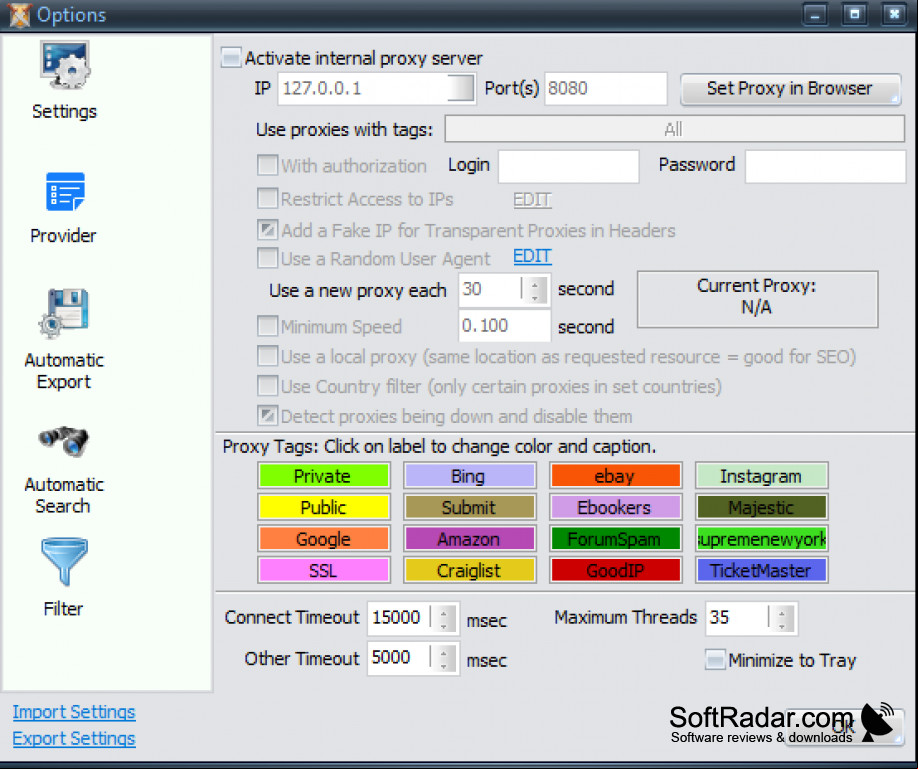The height and width of the screenshot is (769, 918).
Task: Open the Provider list icon
Action: 64,191
